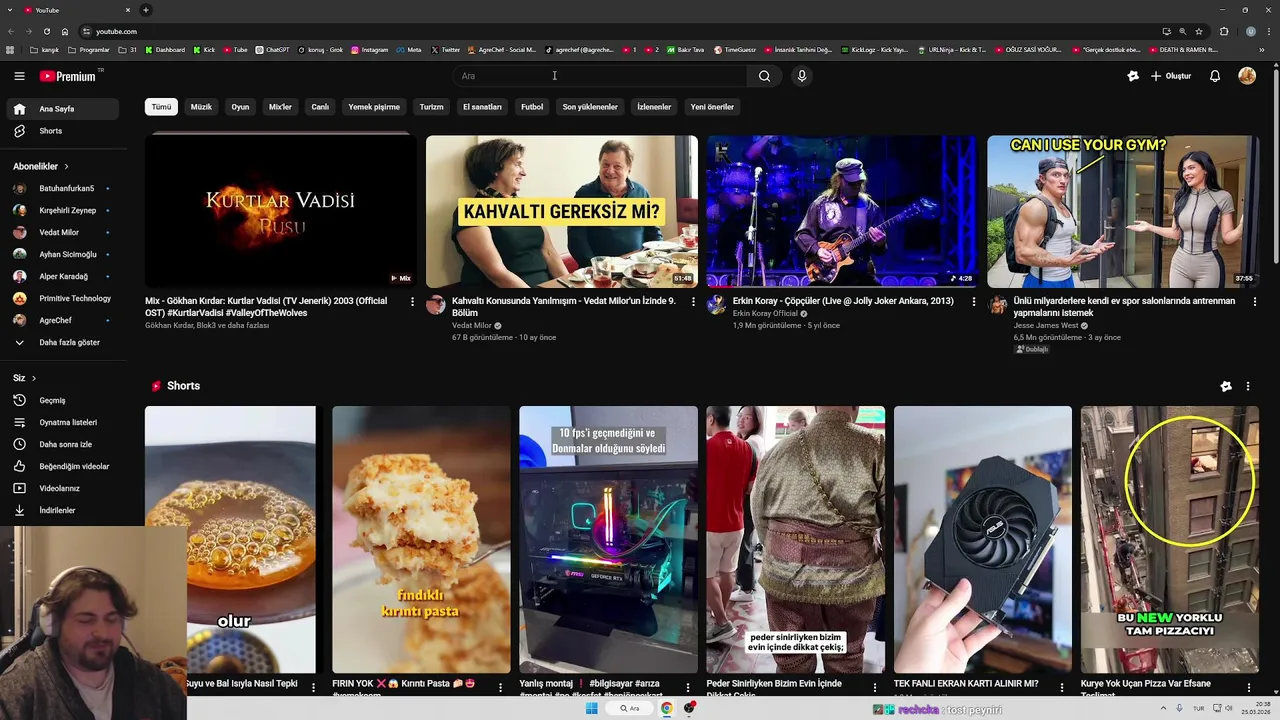The height and width of the screenshot is (720, 1280).
Task: Open the YouTube hamburger guide menu
Action: [x=19, y=76]
